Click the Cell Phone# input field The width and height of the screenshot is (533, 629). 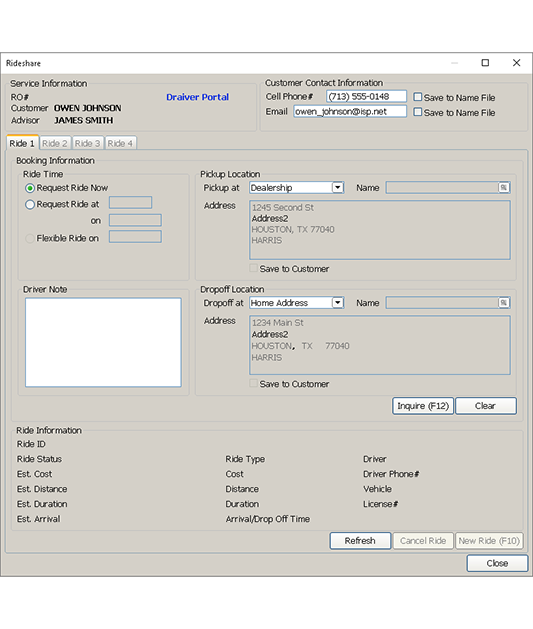click(x=366, y=97)
